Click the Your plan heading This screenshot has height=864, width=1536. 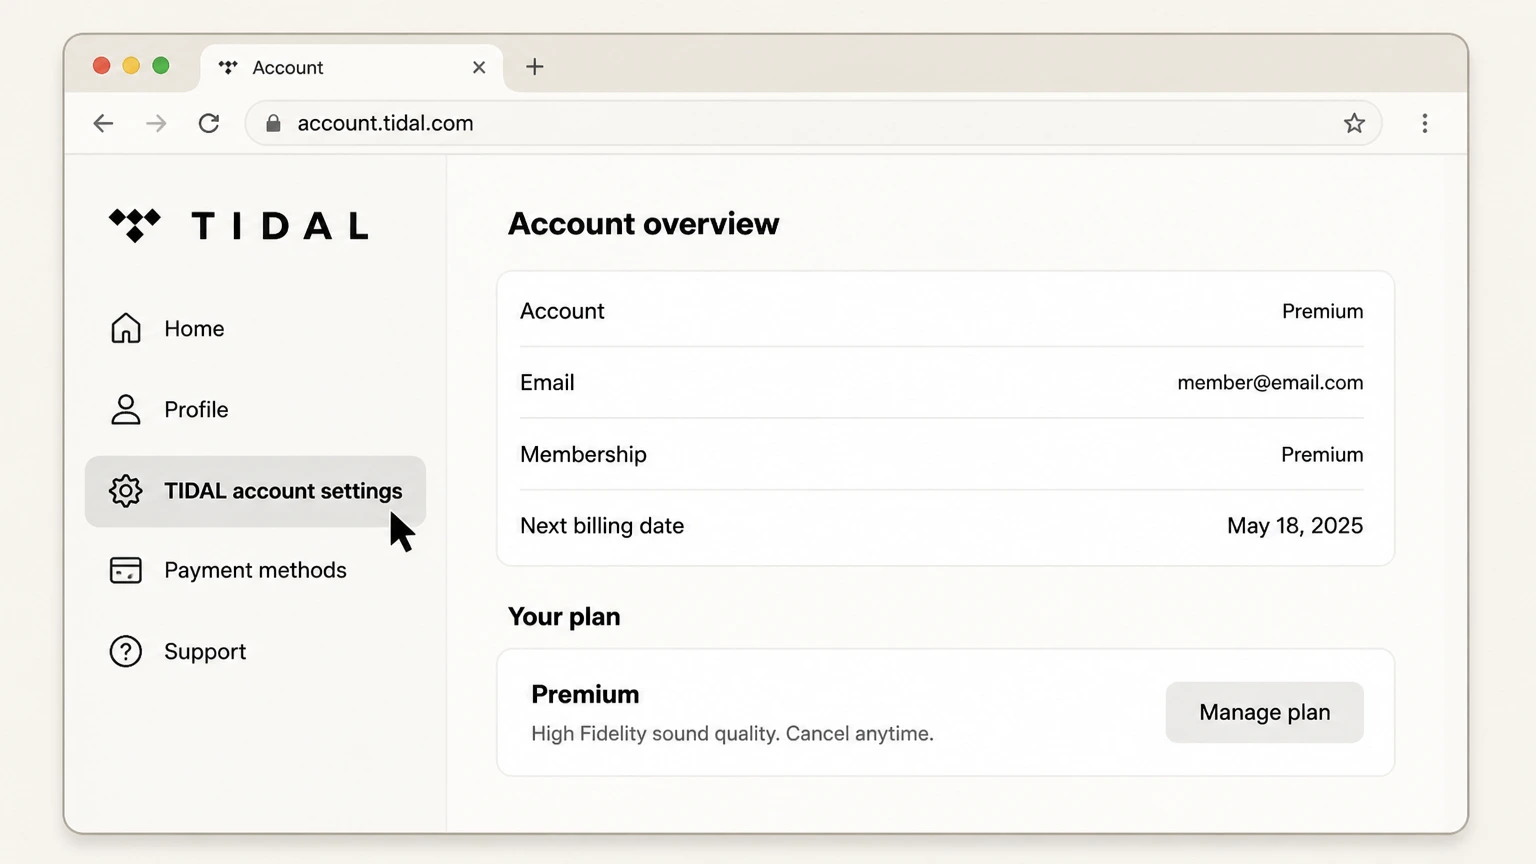564,616
